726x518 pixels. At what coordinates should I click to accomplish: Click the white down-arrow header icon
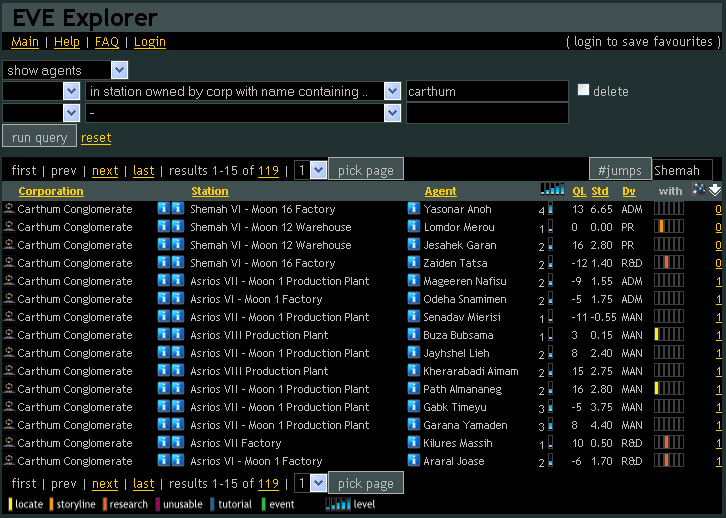(714, 189)
